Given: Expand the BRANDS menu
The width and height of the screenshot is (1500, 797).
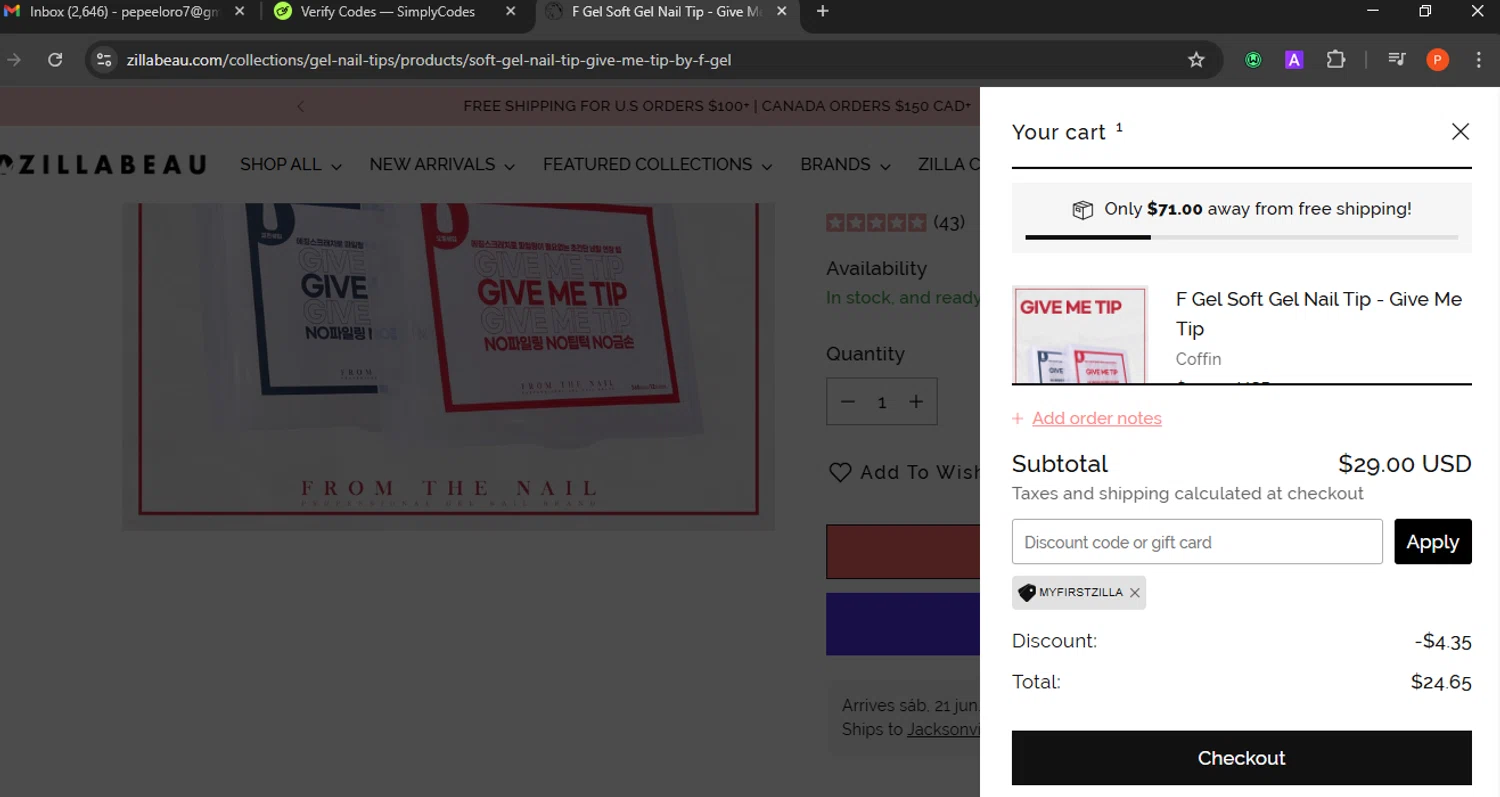Looking at the screenshot, I should (845, 164).
